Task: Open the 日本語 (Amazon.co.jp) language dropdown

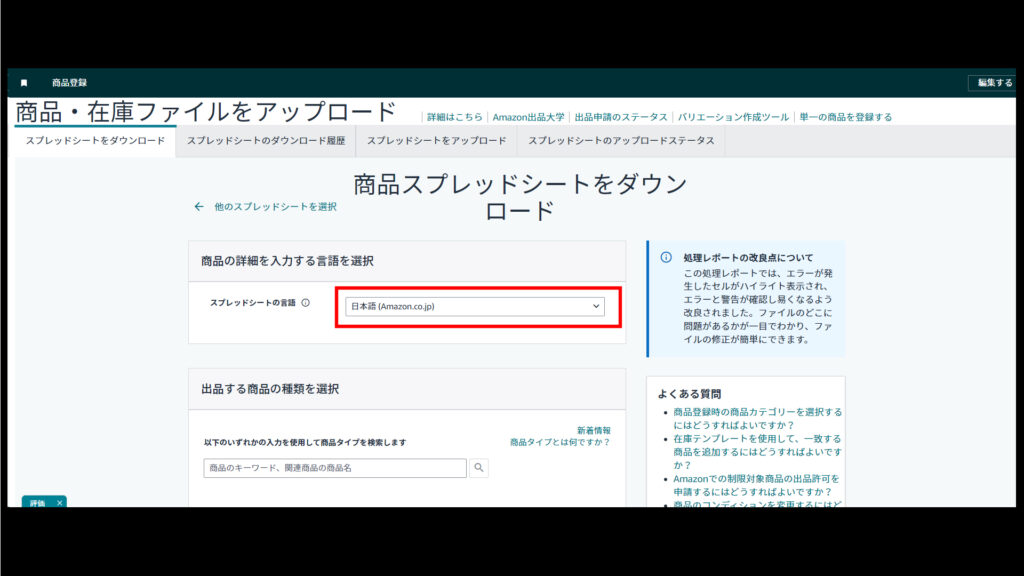Action: (x=475, y=306)
